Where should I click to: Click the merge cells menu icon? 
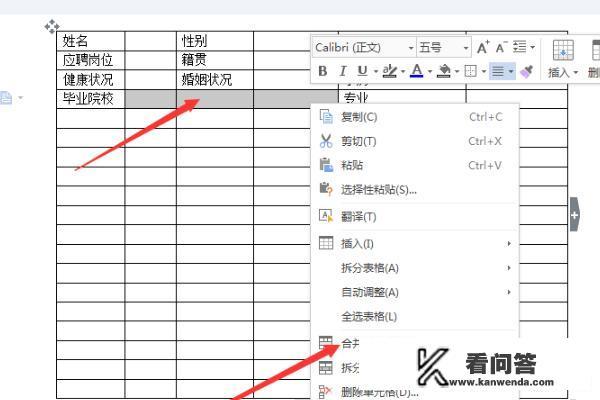[326, 343]
